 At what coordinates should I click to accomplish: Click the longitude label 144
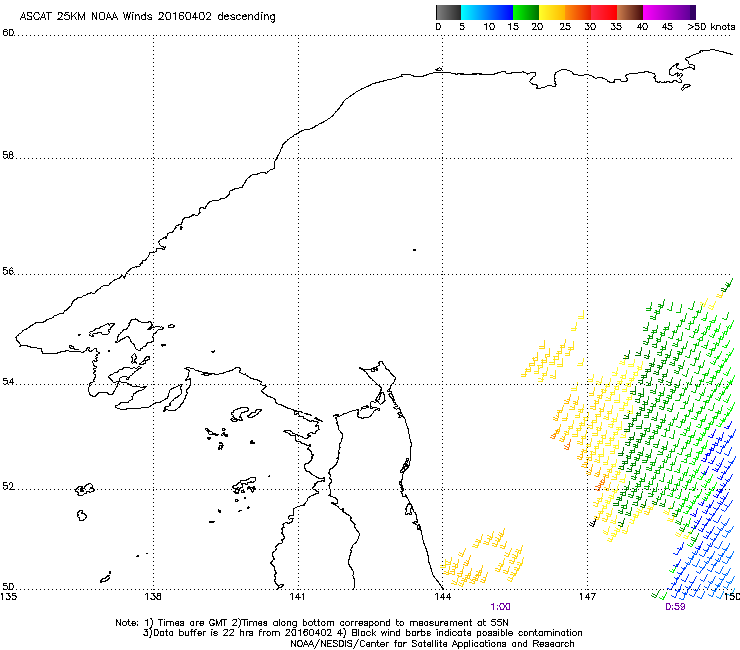pos(443,597)
